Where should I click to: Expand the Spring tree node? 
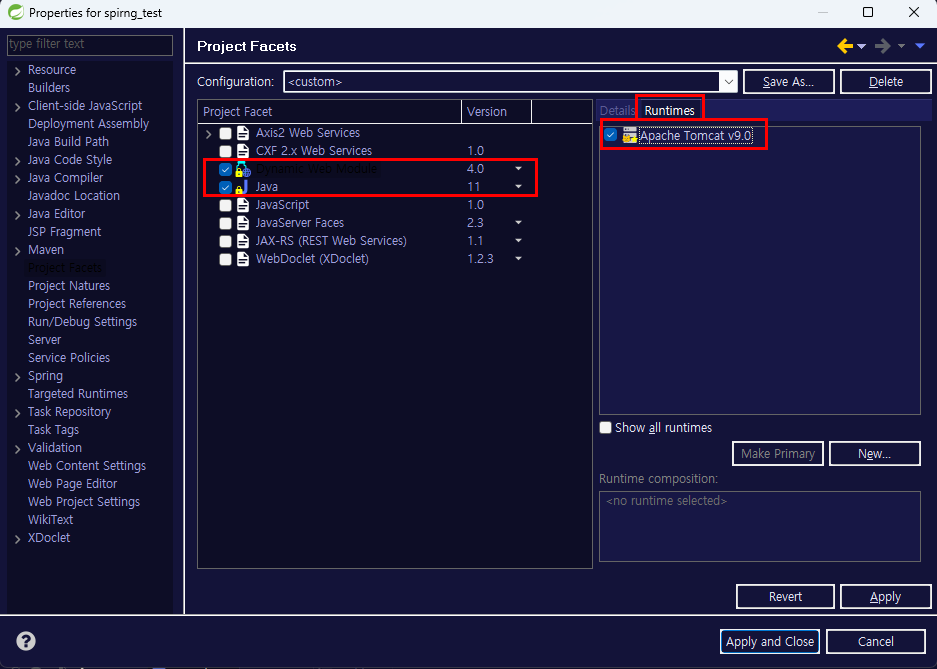point(17,377)
